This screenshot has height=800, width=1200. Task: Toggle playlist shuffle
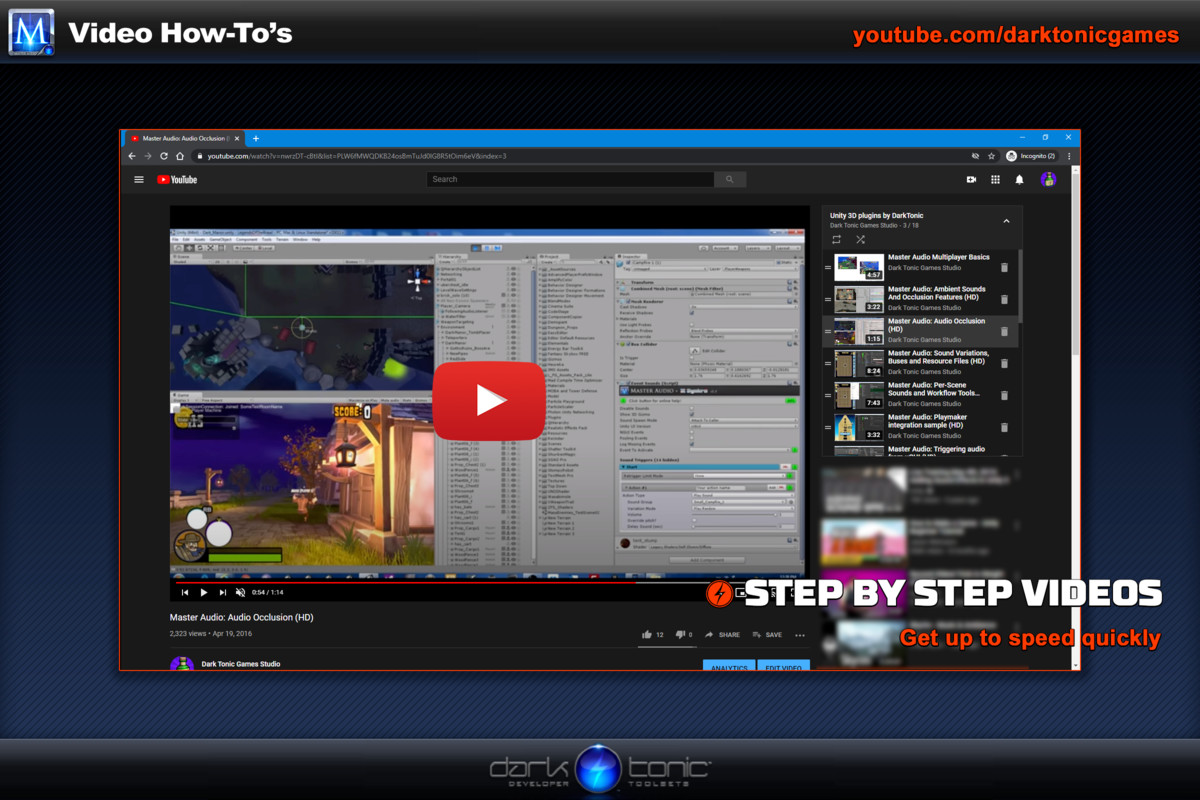point(860,240)
